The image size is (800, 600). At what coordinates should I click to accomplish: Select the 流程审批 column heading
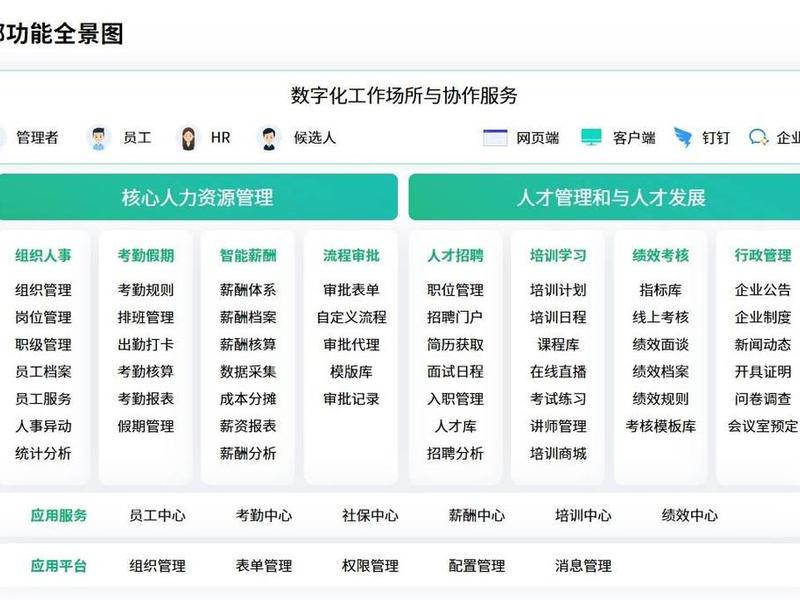coord(351,255)
